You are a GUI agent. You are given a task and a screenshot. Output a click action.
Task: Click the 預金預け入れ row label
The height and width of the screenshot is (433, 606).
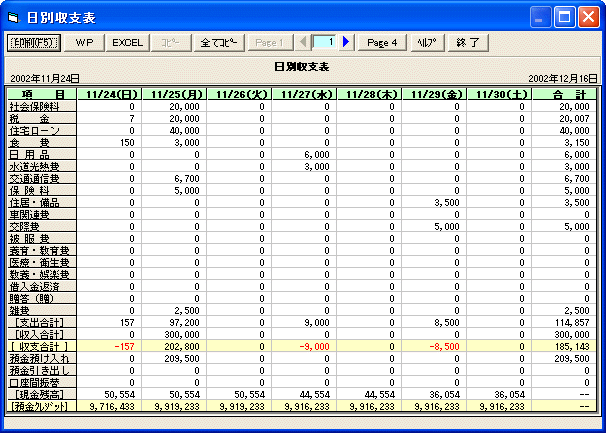tap(34, 358)
